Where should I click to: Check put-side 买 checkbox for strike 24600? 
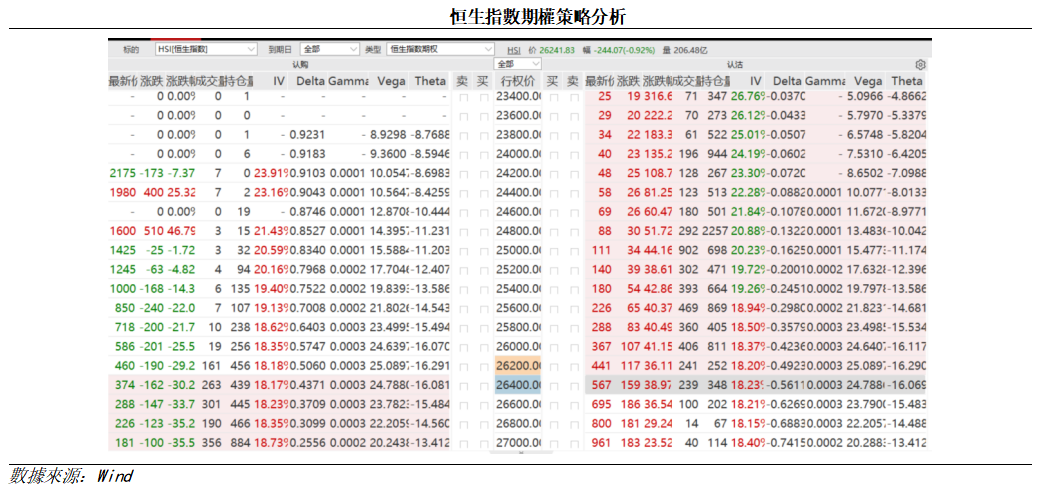click(x=554, y=212)
